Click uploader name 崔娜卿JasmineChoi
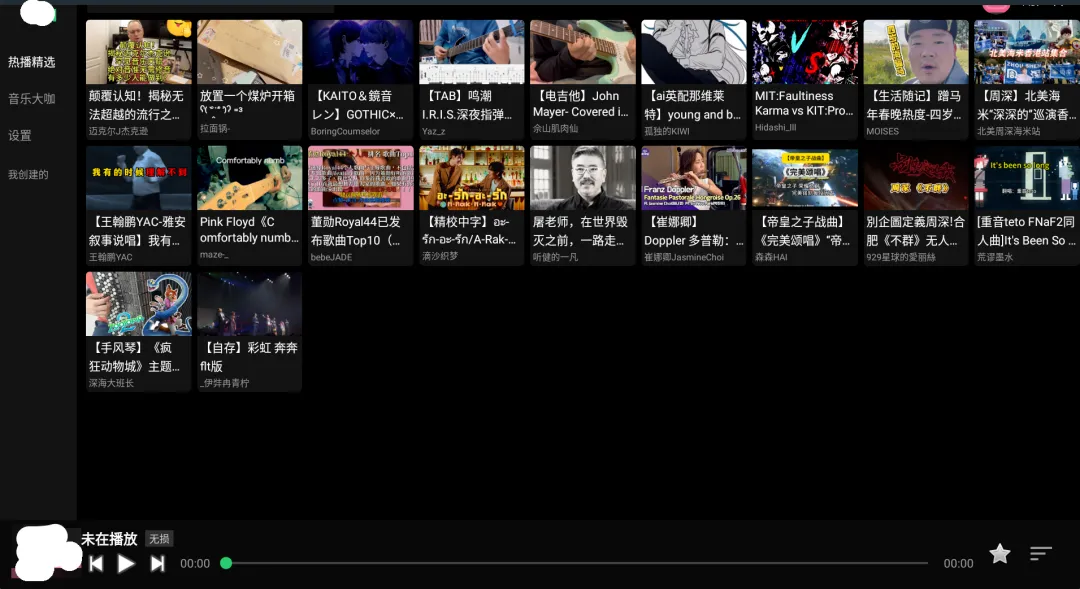1080x589 pixels. (684, 257)
